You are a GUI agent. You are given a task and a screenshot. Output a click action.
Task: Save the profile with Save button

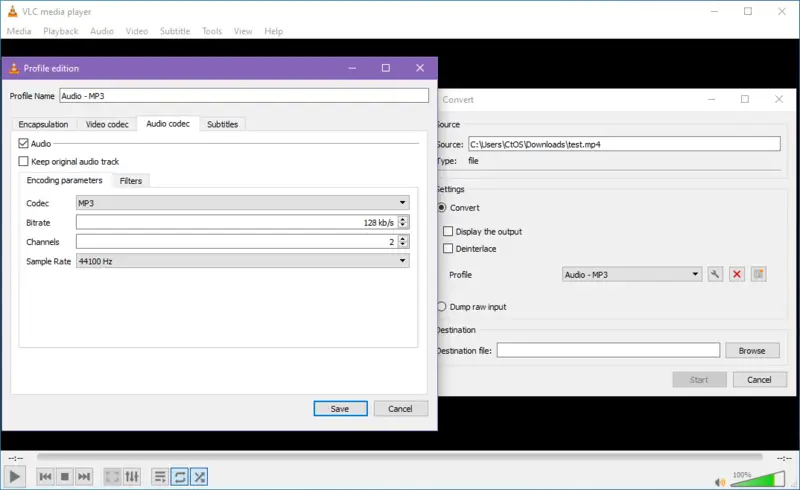(340, 408)
